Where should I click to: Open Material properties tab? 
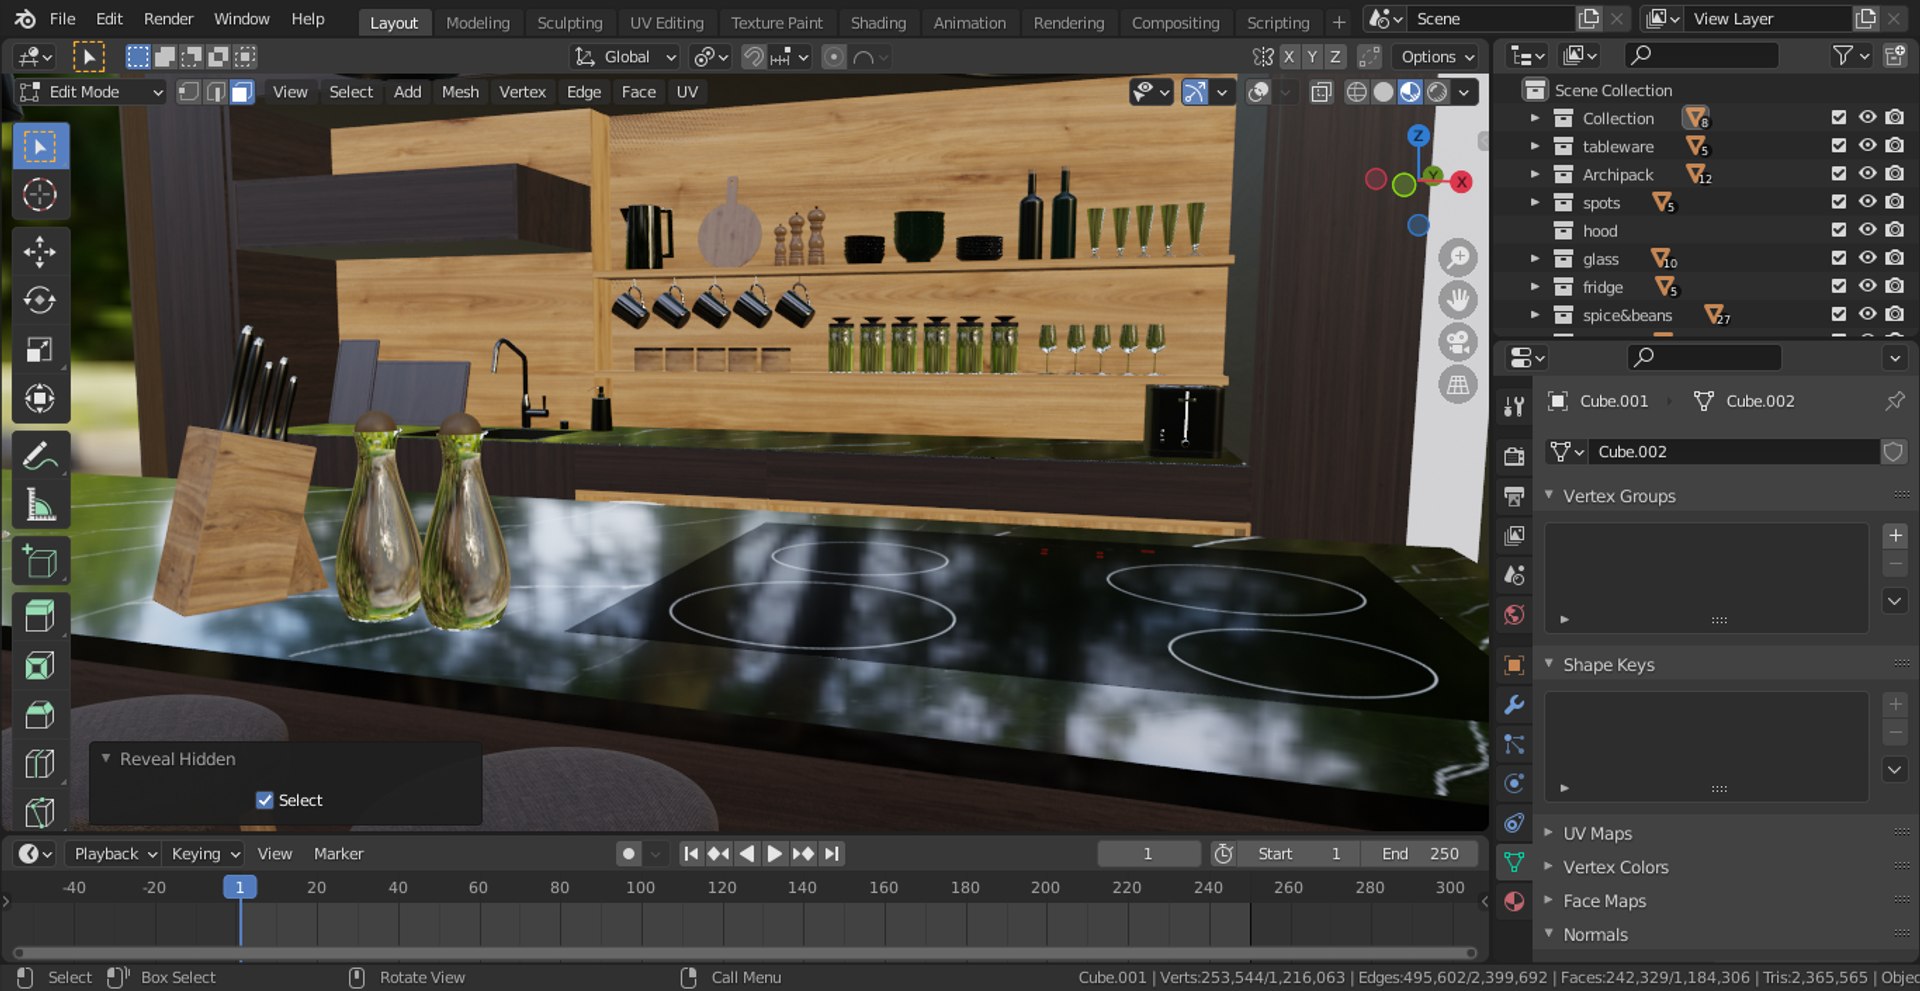pos(1514,901)
